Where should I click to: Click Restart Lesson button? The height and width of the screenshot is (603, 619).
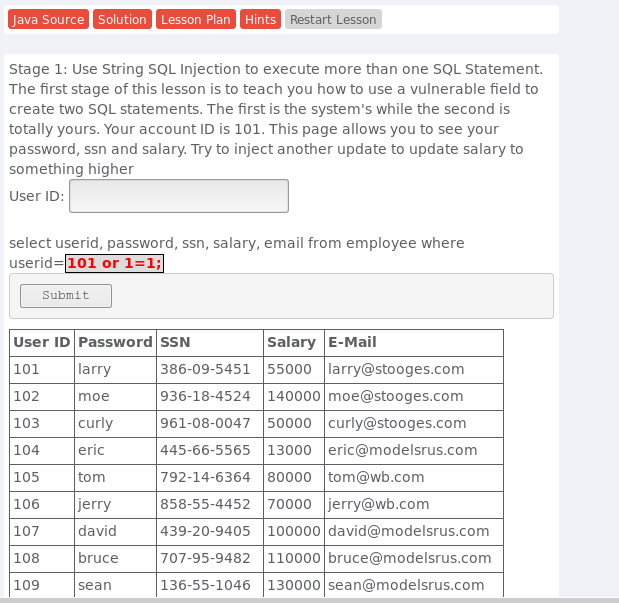point(333,19)
